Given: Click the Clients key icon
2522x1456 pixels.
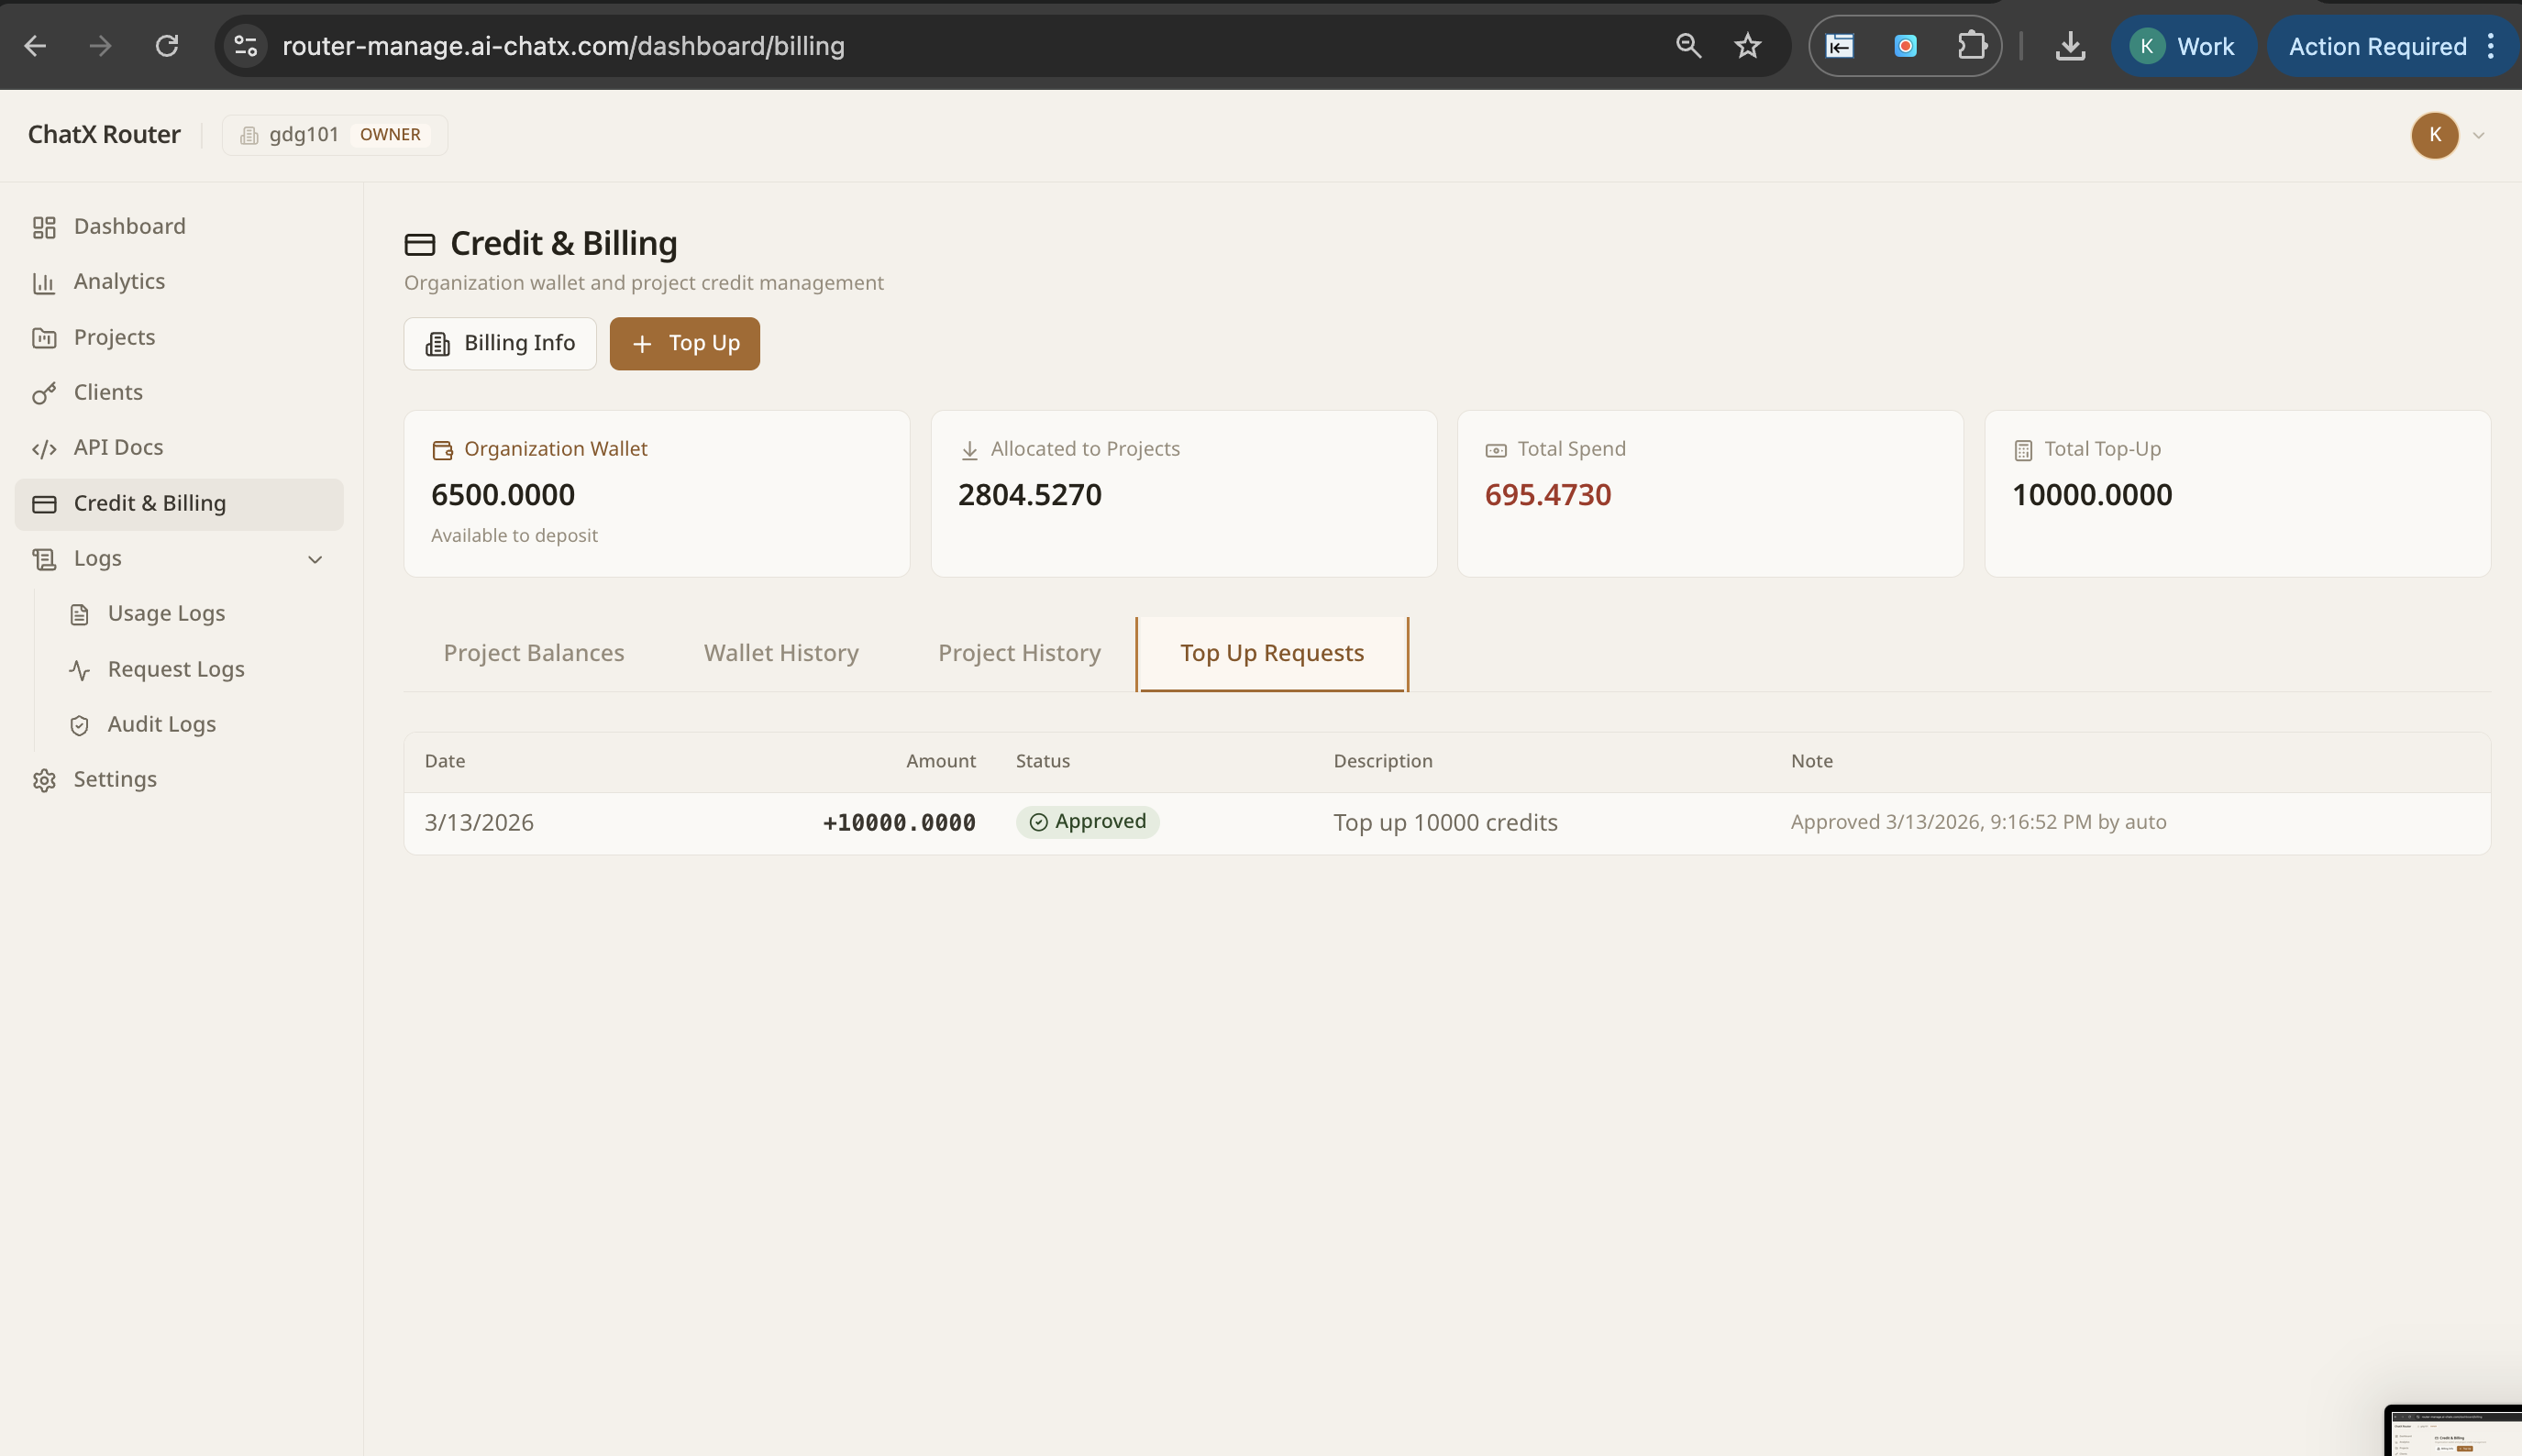Looking at the screenshot, I should [44, 393].
